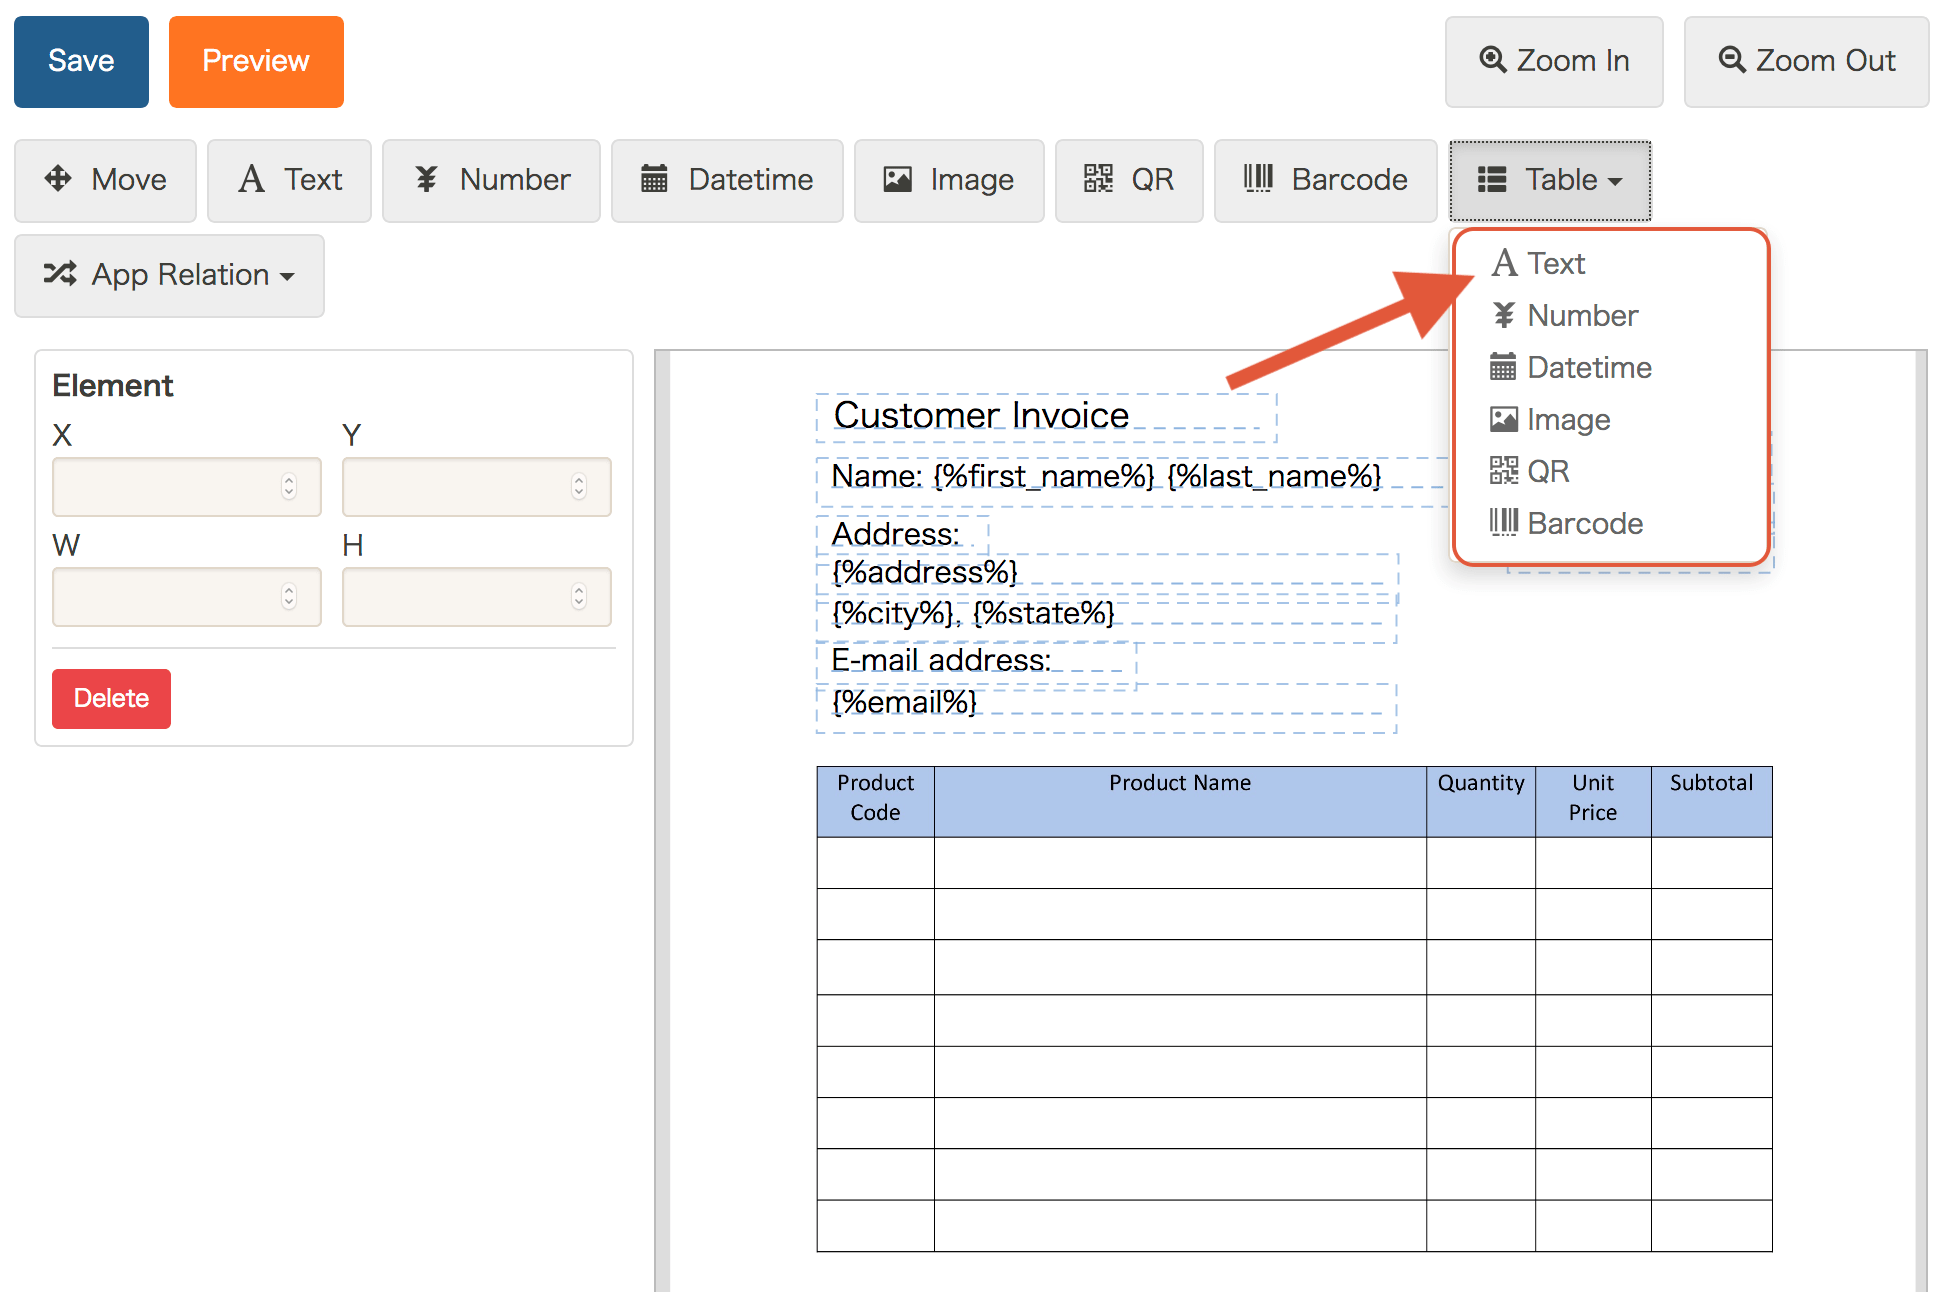1940x1292 pixels.
Task: Select the Customer Invoice text element
Action: [x=980, y=416]
